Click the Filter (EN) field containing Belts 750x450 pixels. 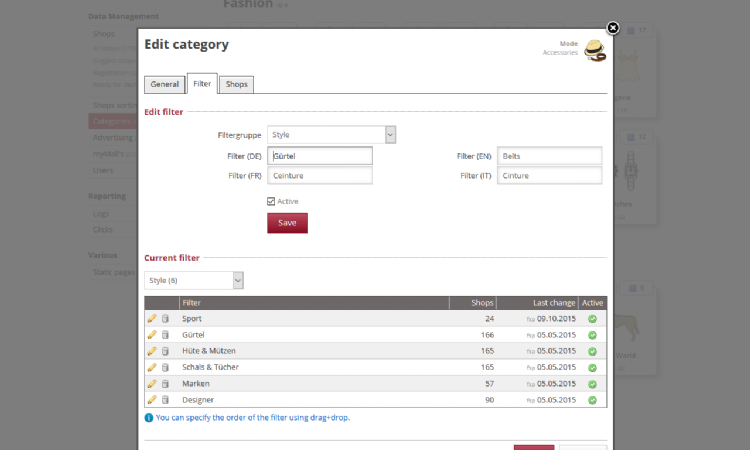549,156
